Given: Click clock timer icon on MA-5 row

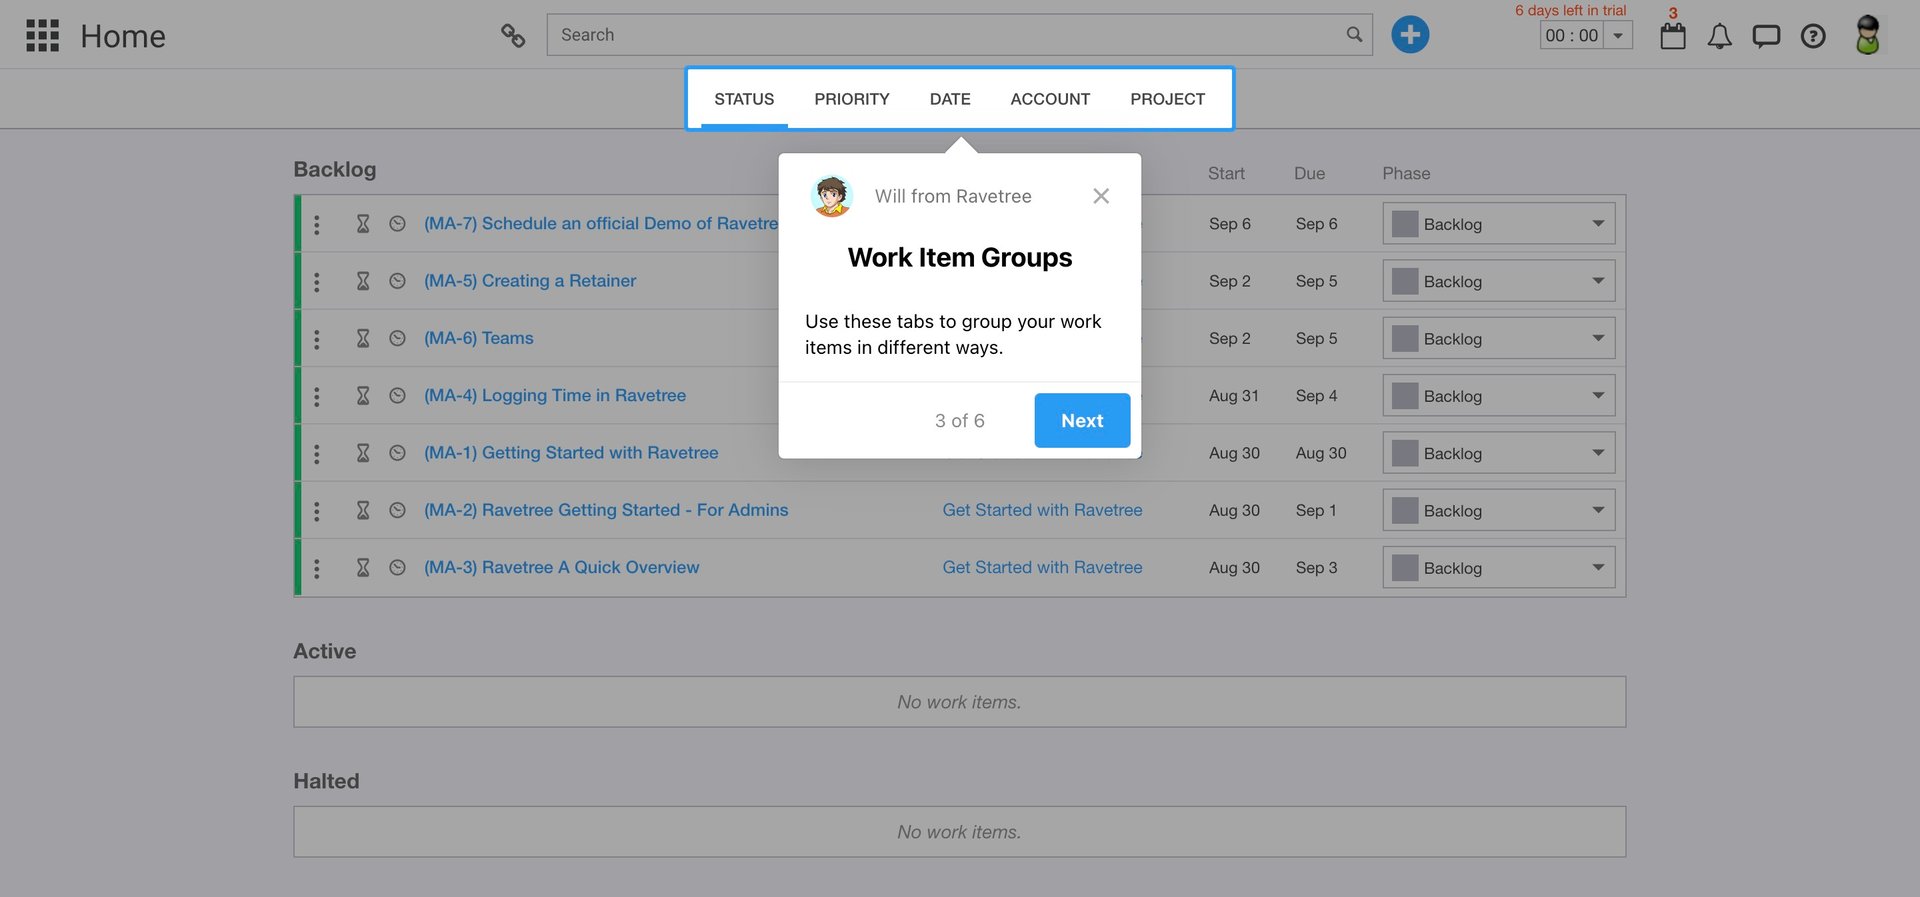Looking at the screenshot, I should pos(397,281).
